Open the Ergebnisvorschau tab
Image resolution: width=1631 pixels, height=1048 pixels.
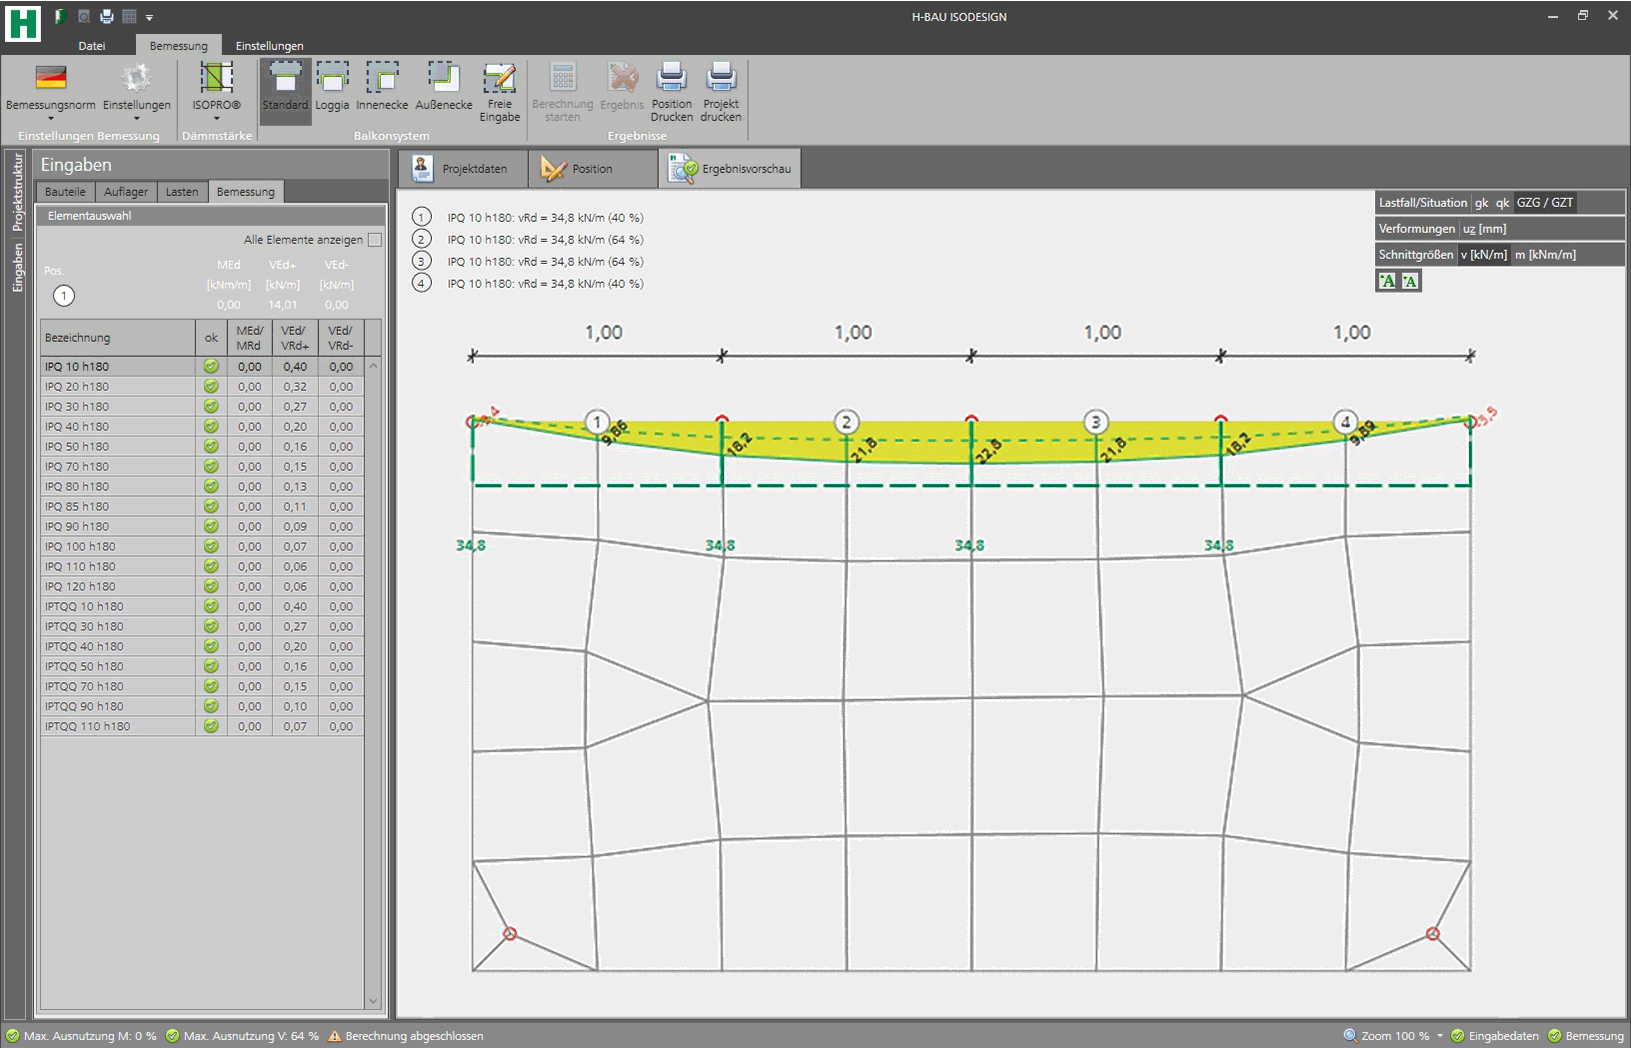730,169
